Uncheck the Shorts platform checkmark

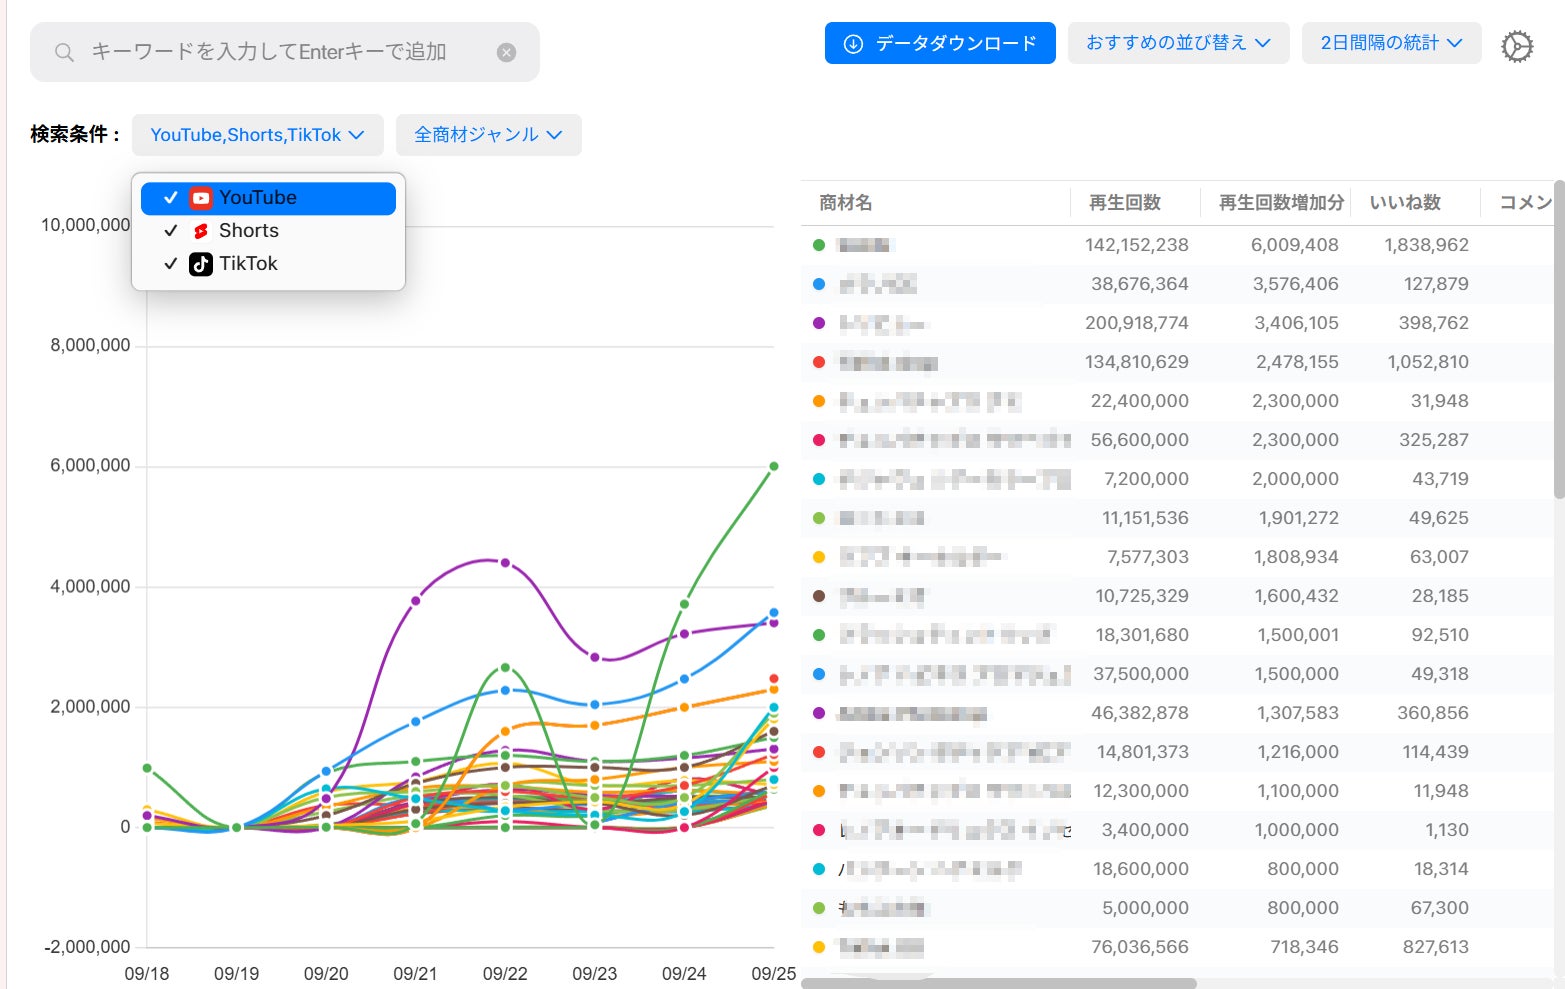pos(170,231)
